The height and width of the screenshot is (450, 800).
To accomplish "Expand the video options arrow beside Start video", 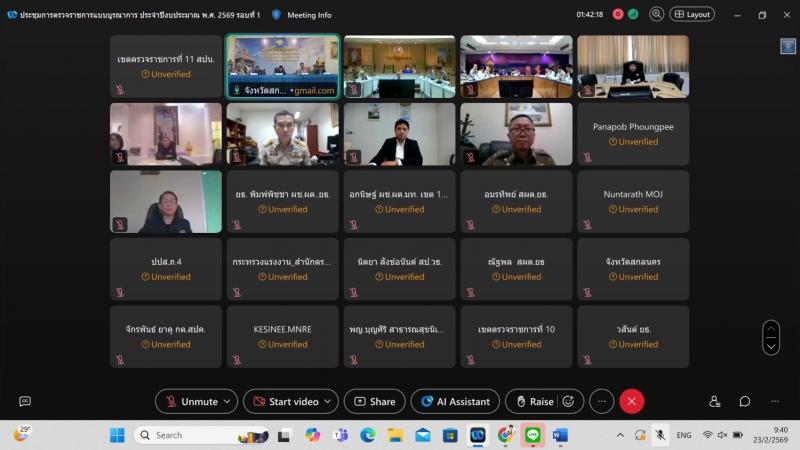I will 328,402.
